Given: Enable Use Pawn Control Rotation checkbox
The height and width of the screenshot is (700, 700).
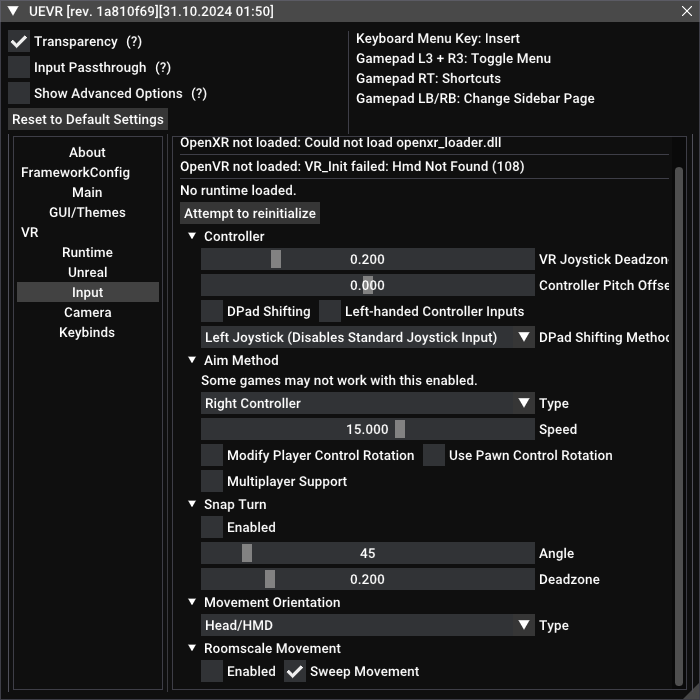Looking at the screenshot, I should 434,455.
